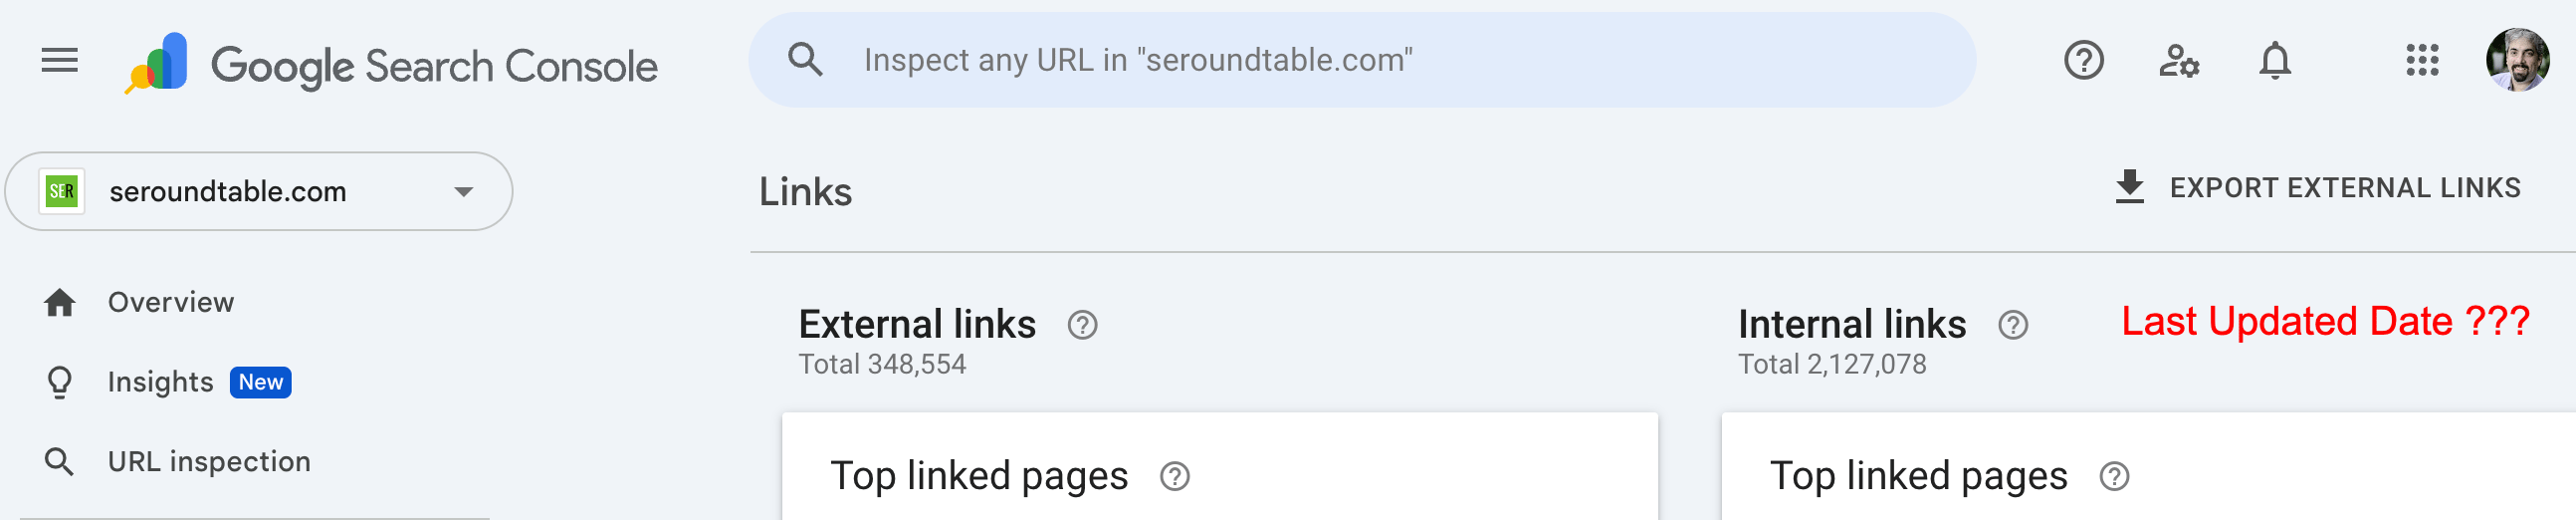Open Insights in the sidebar
2576x520 pixels.
tap(160, 382)
